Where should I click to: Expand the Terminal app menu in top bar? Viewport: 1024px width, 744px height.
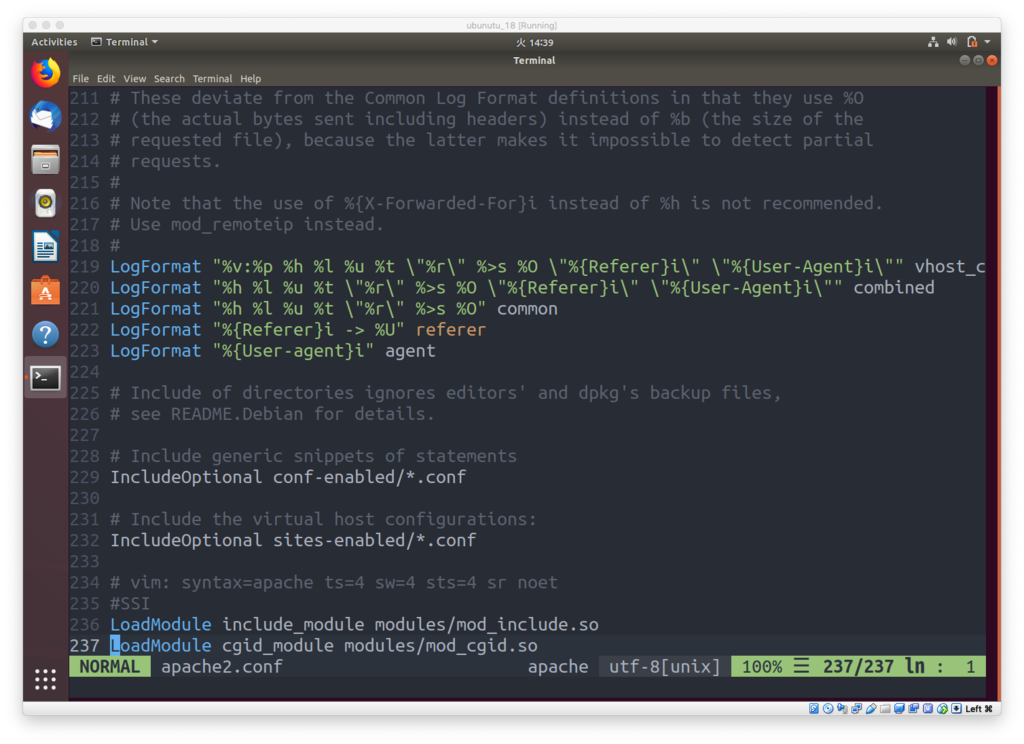[x=125, y=42]
